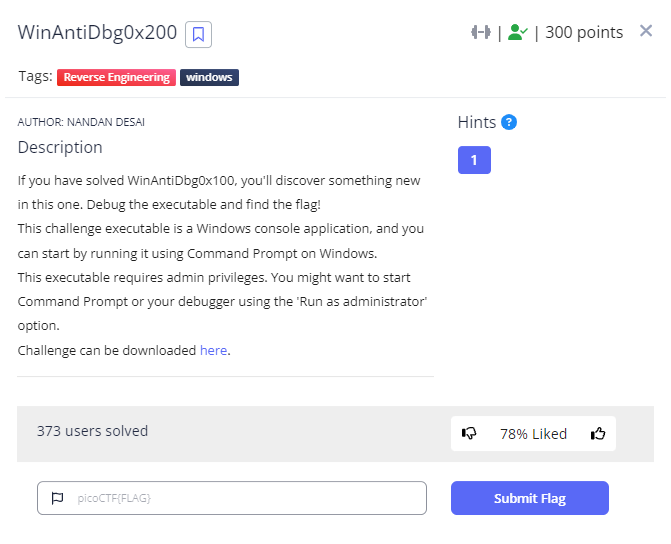The image size is (671, 544).
Task: Click the Hints heading
Action: 476,122
